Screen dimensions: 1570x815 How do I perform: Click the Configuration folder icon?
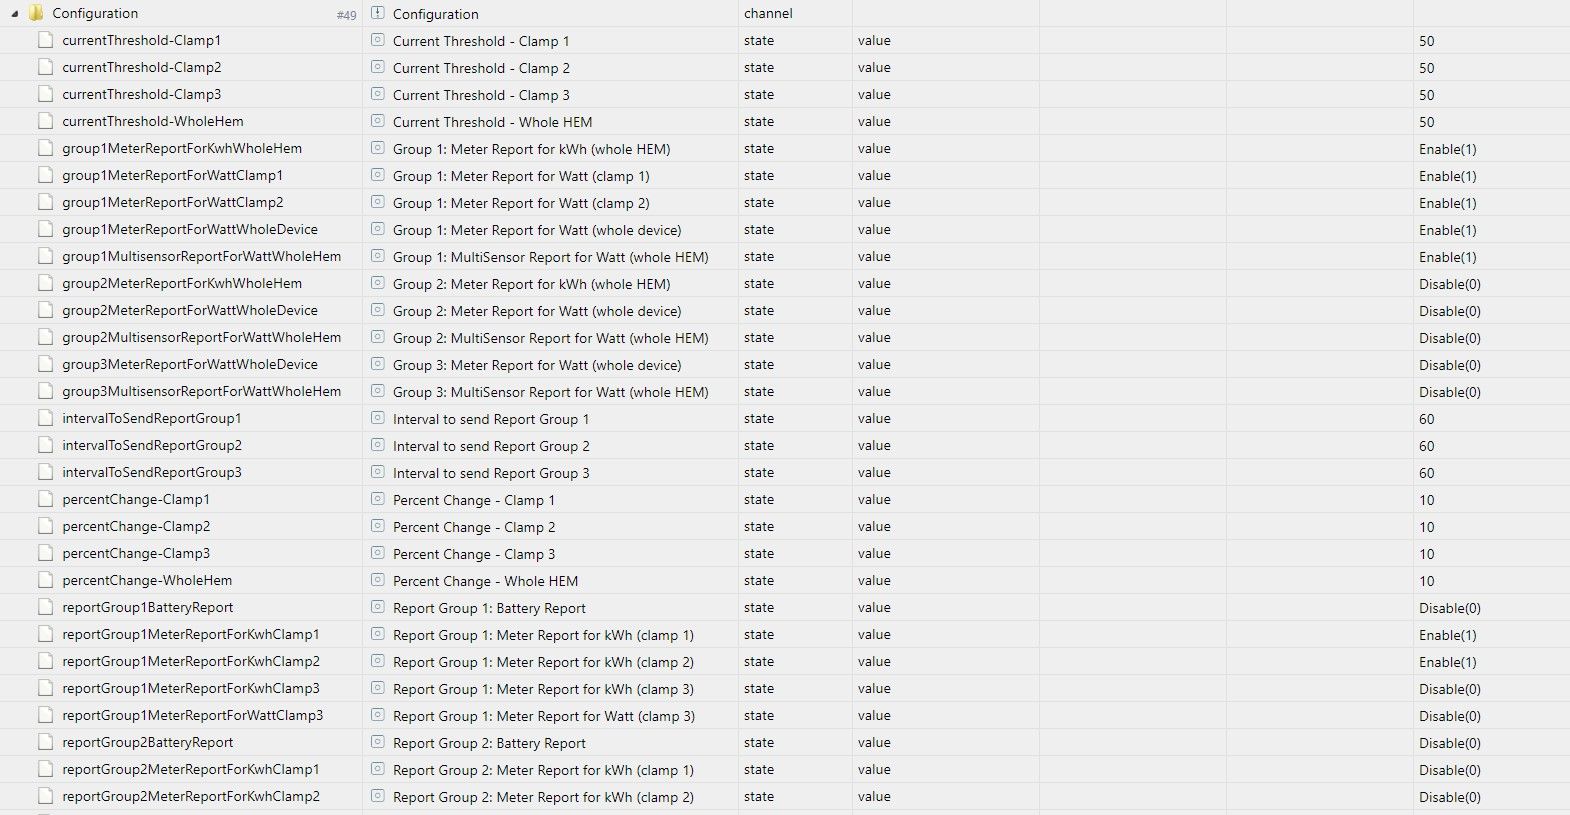[x=36, y=13]
